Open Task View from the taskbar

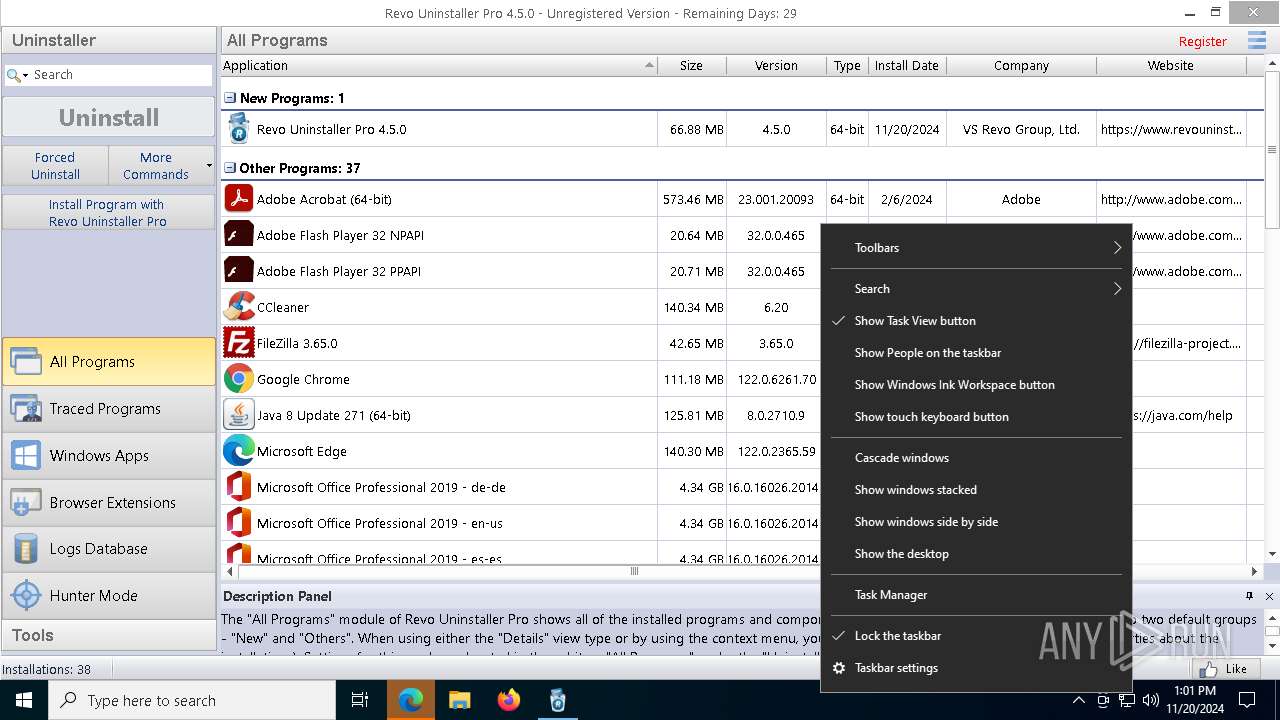[x=360, y=700]
